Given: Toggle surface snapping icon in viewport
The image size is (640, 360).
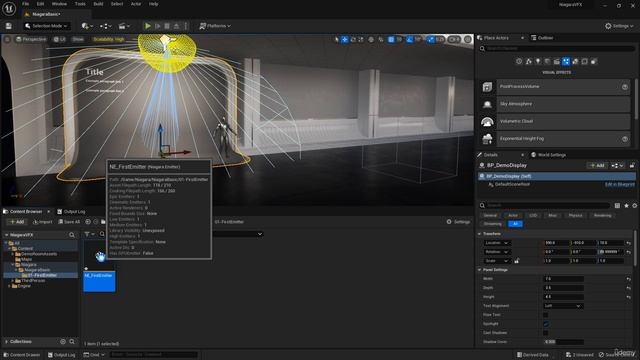Looking at the screenshot, I should pyautogui.click(x=381, y=39).
